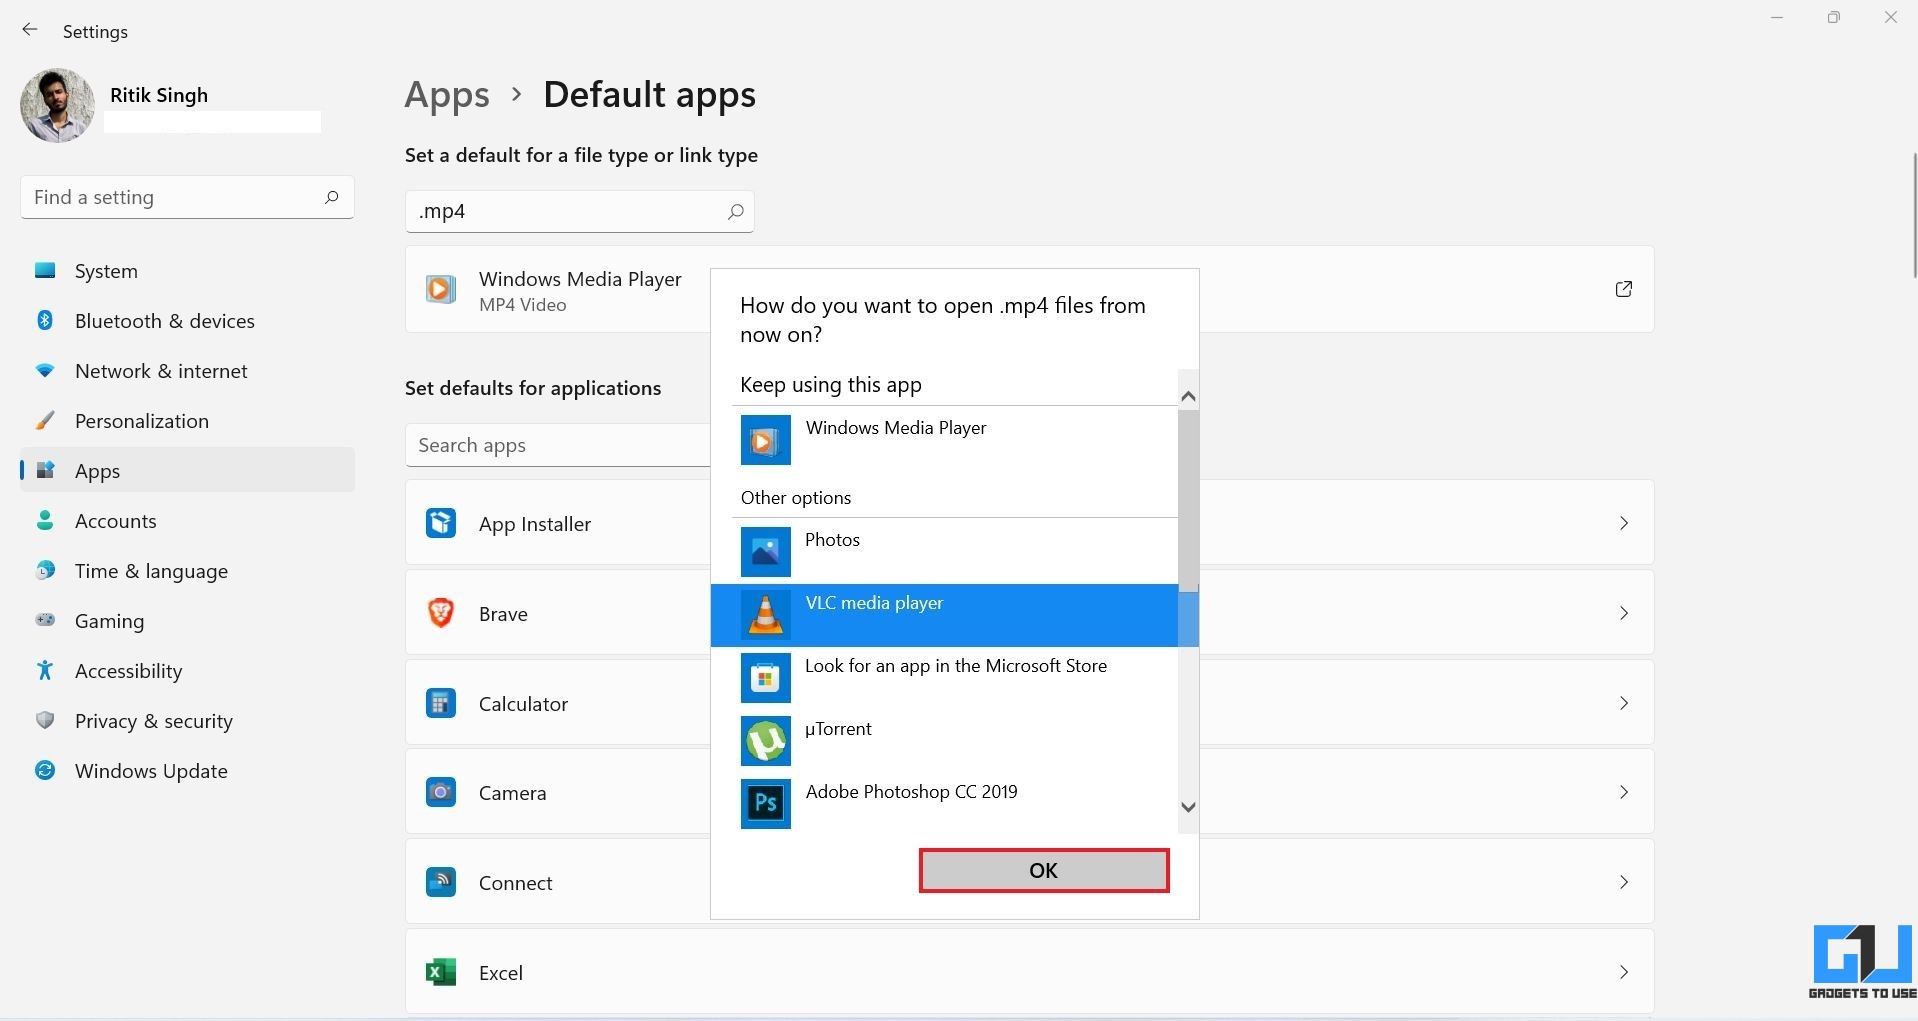Select µTorrent in the app list
1918x1021 pixels.
tap(945, 741)
